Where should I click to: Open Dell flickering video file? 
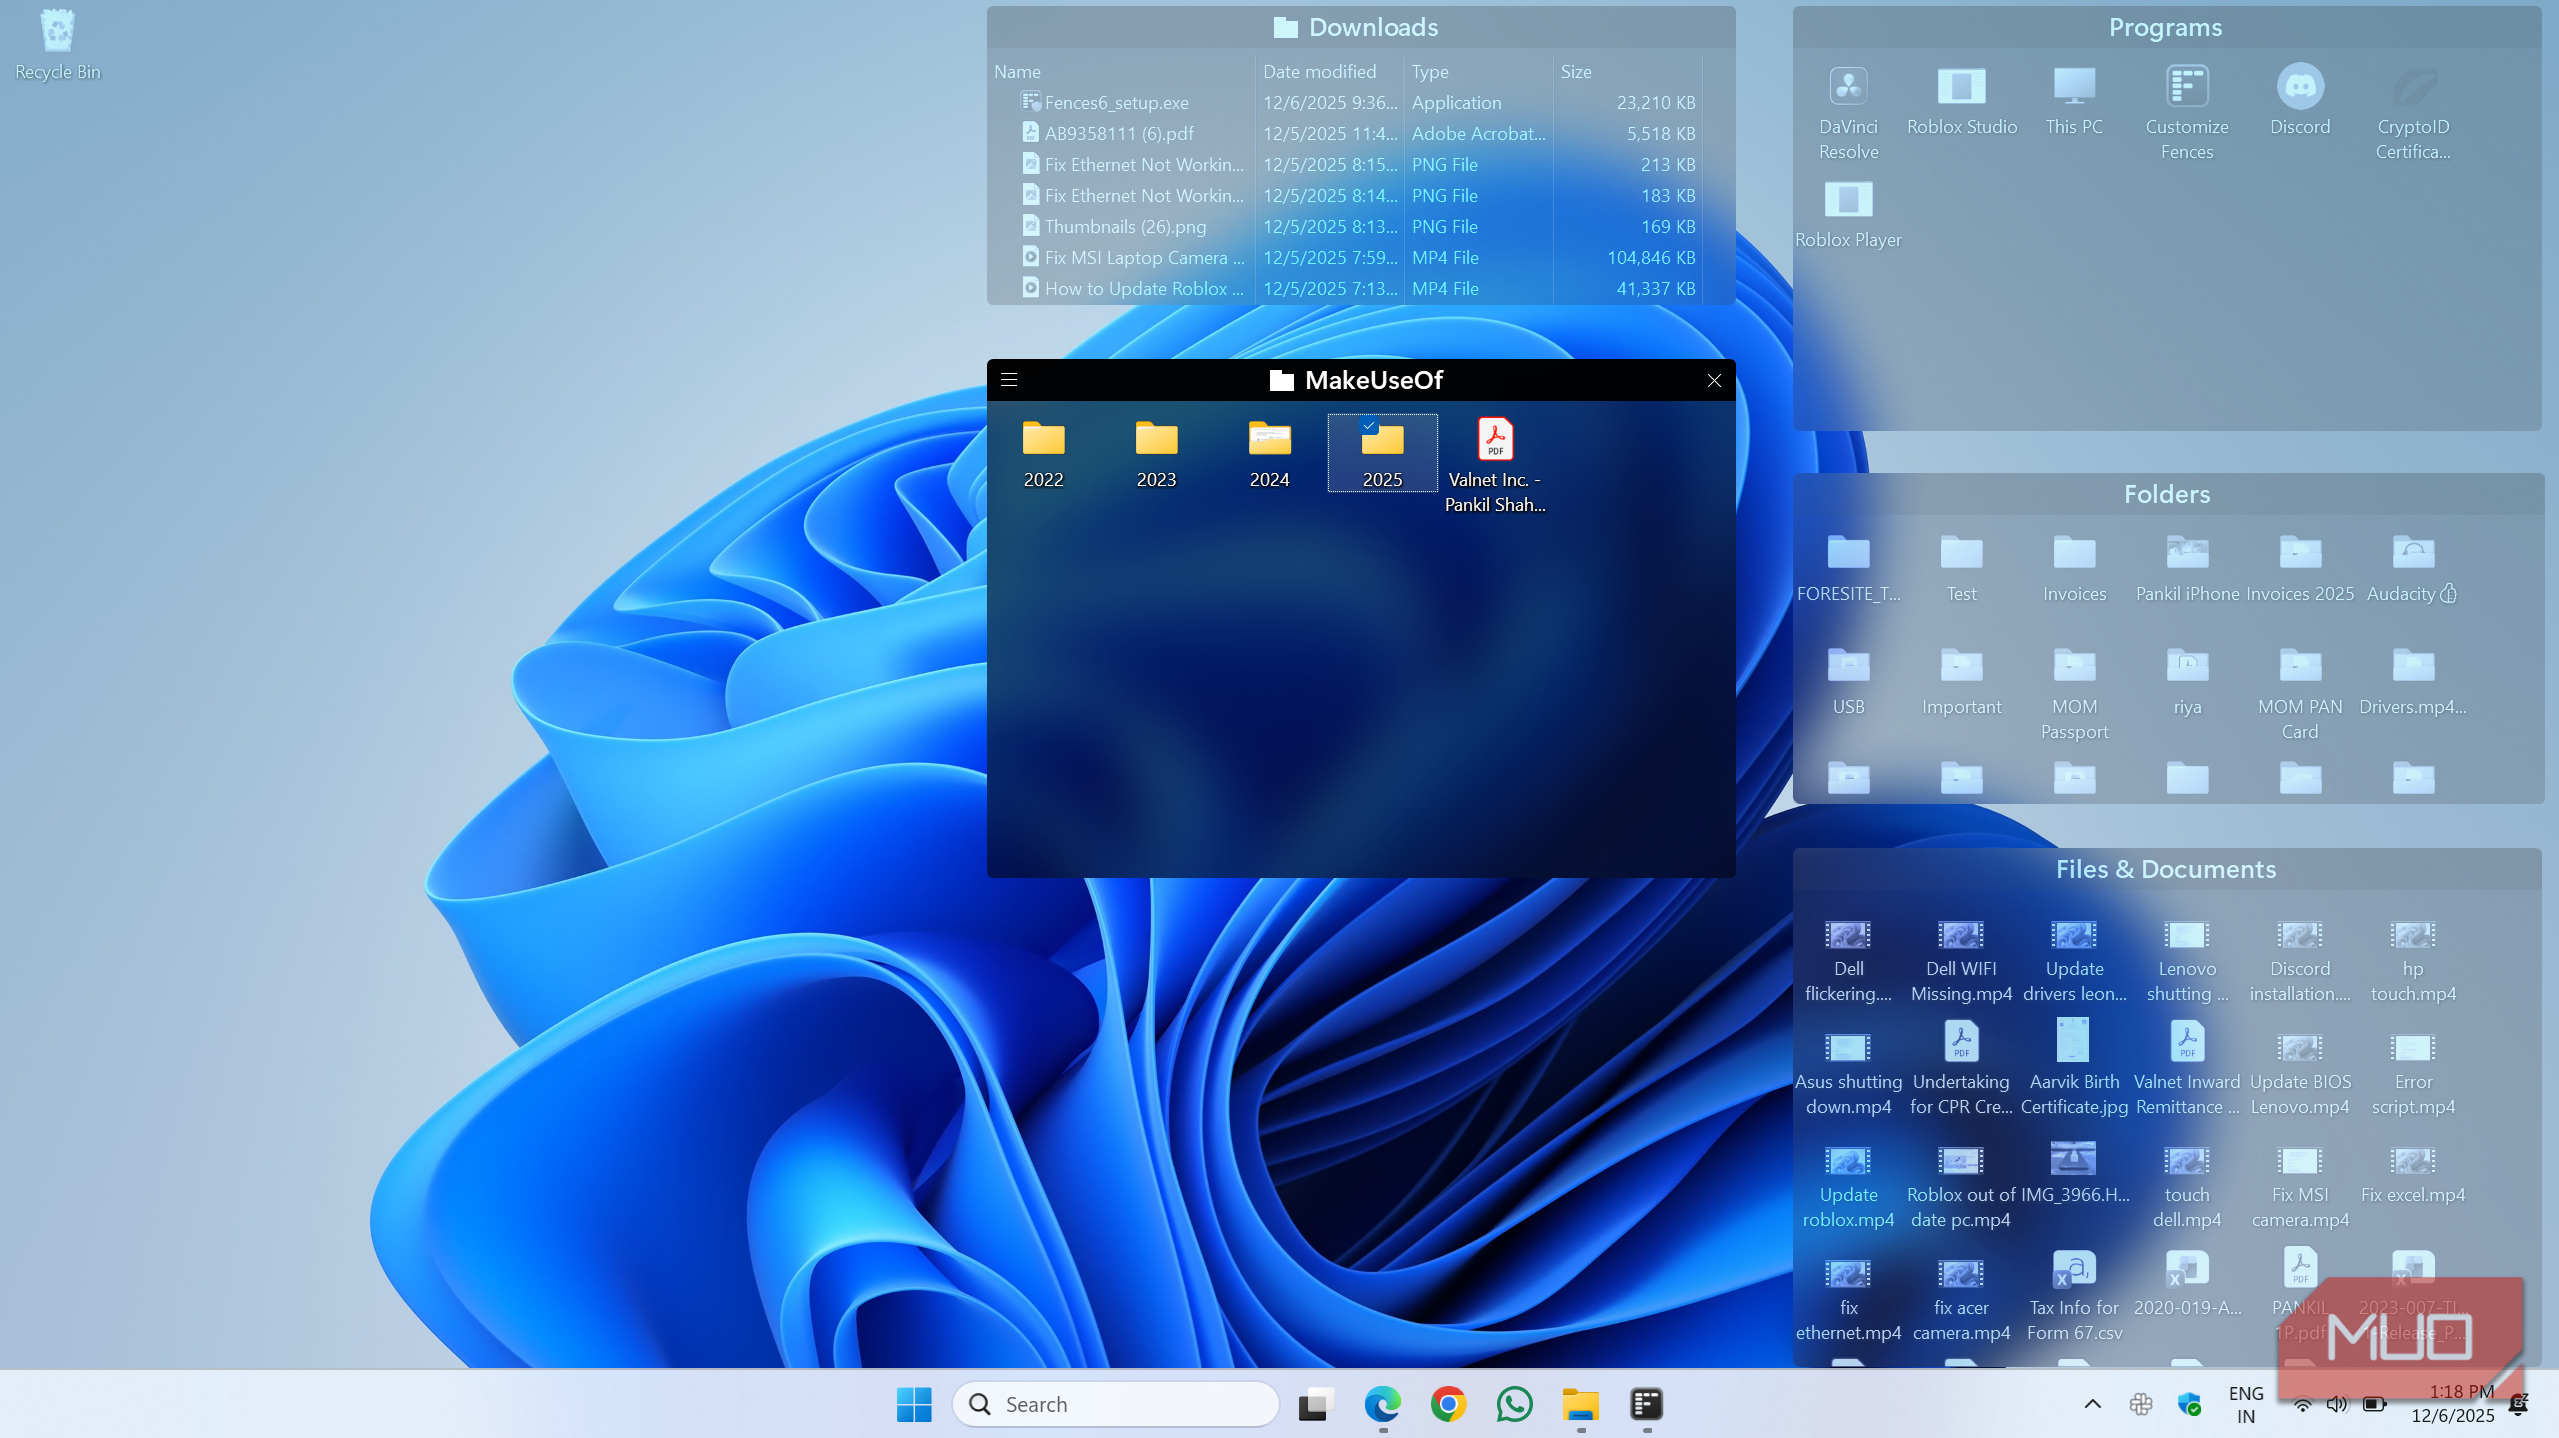pyautogui.click(x=1848, y=960)
